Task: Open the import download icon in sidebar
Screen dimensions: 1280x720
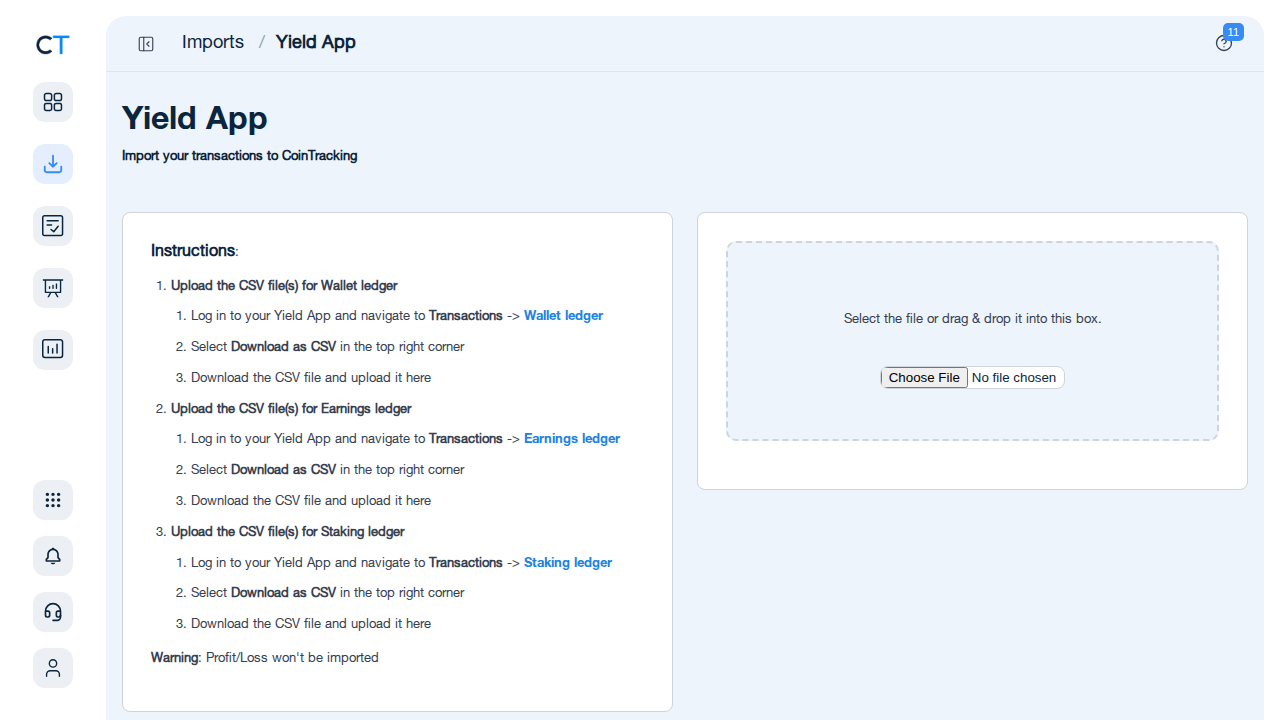Action: 53,164
